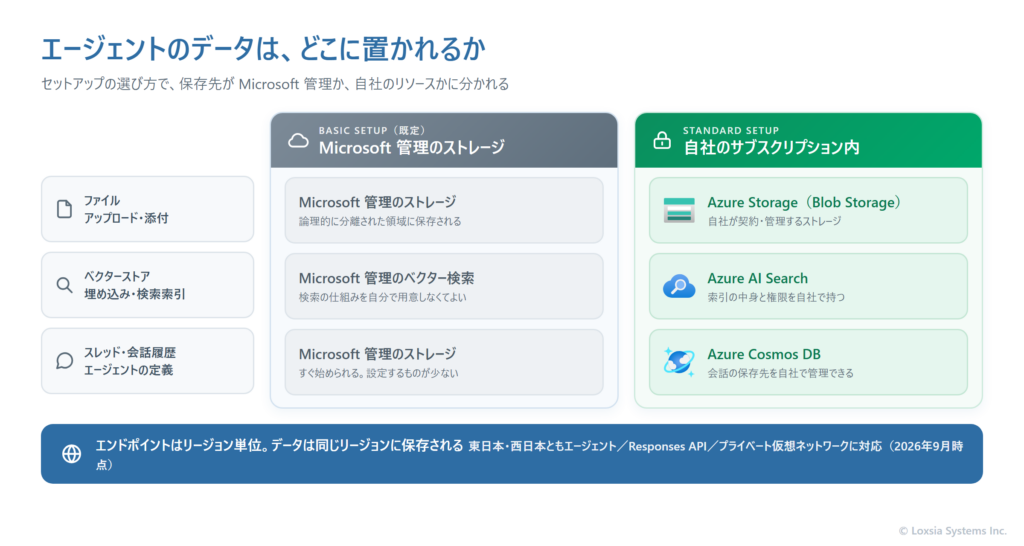Click 論理的に分離された領域に保存される text
Image resolution: width=1024 pixels, height=546 pixels.
pos(380,221)
